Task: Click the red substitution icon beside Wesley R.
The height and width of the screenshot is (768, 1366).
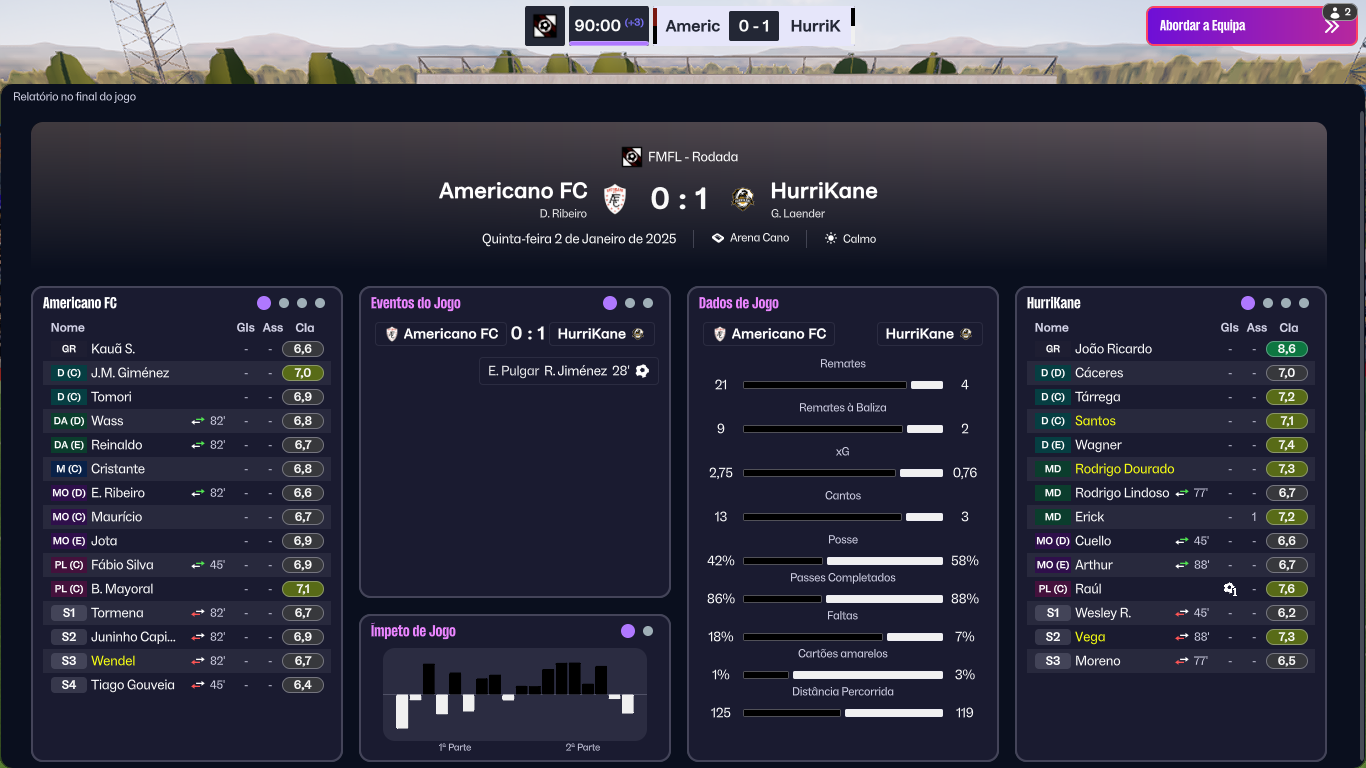Action: click(1182, 613)
